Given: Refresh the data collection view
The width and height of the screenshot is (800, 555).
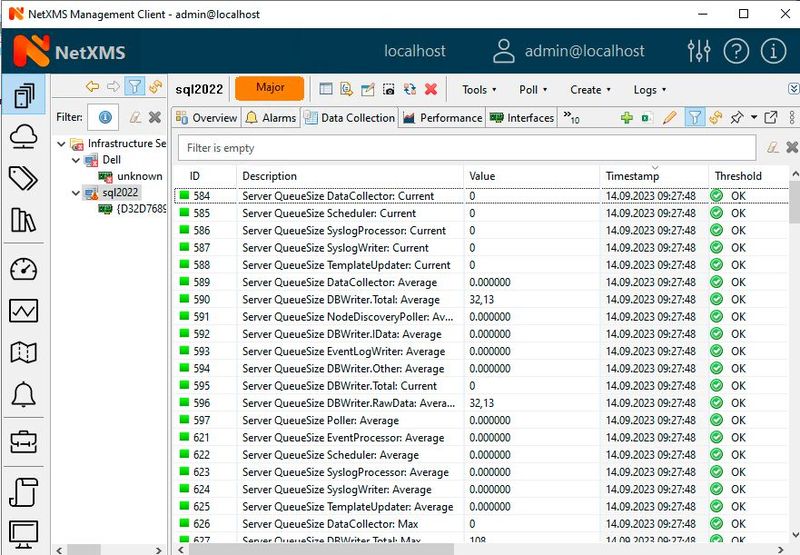Looking at the screenshot, I should (715, 118).
